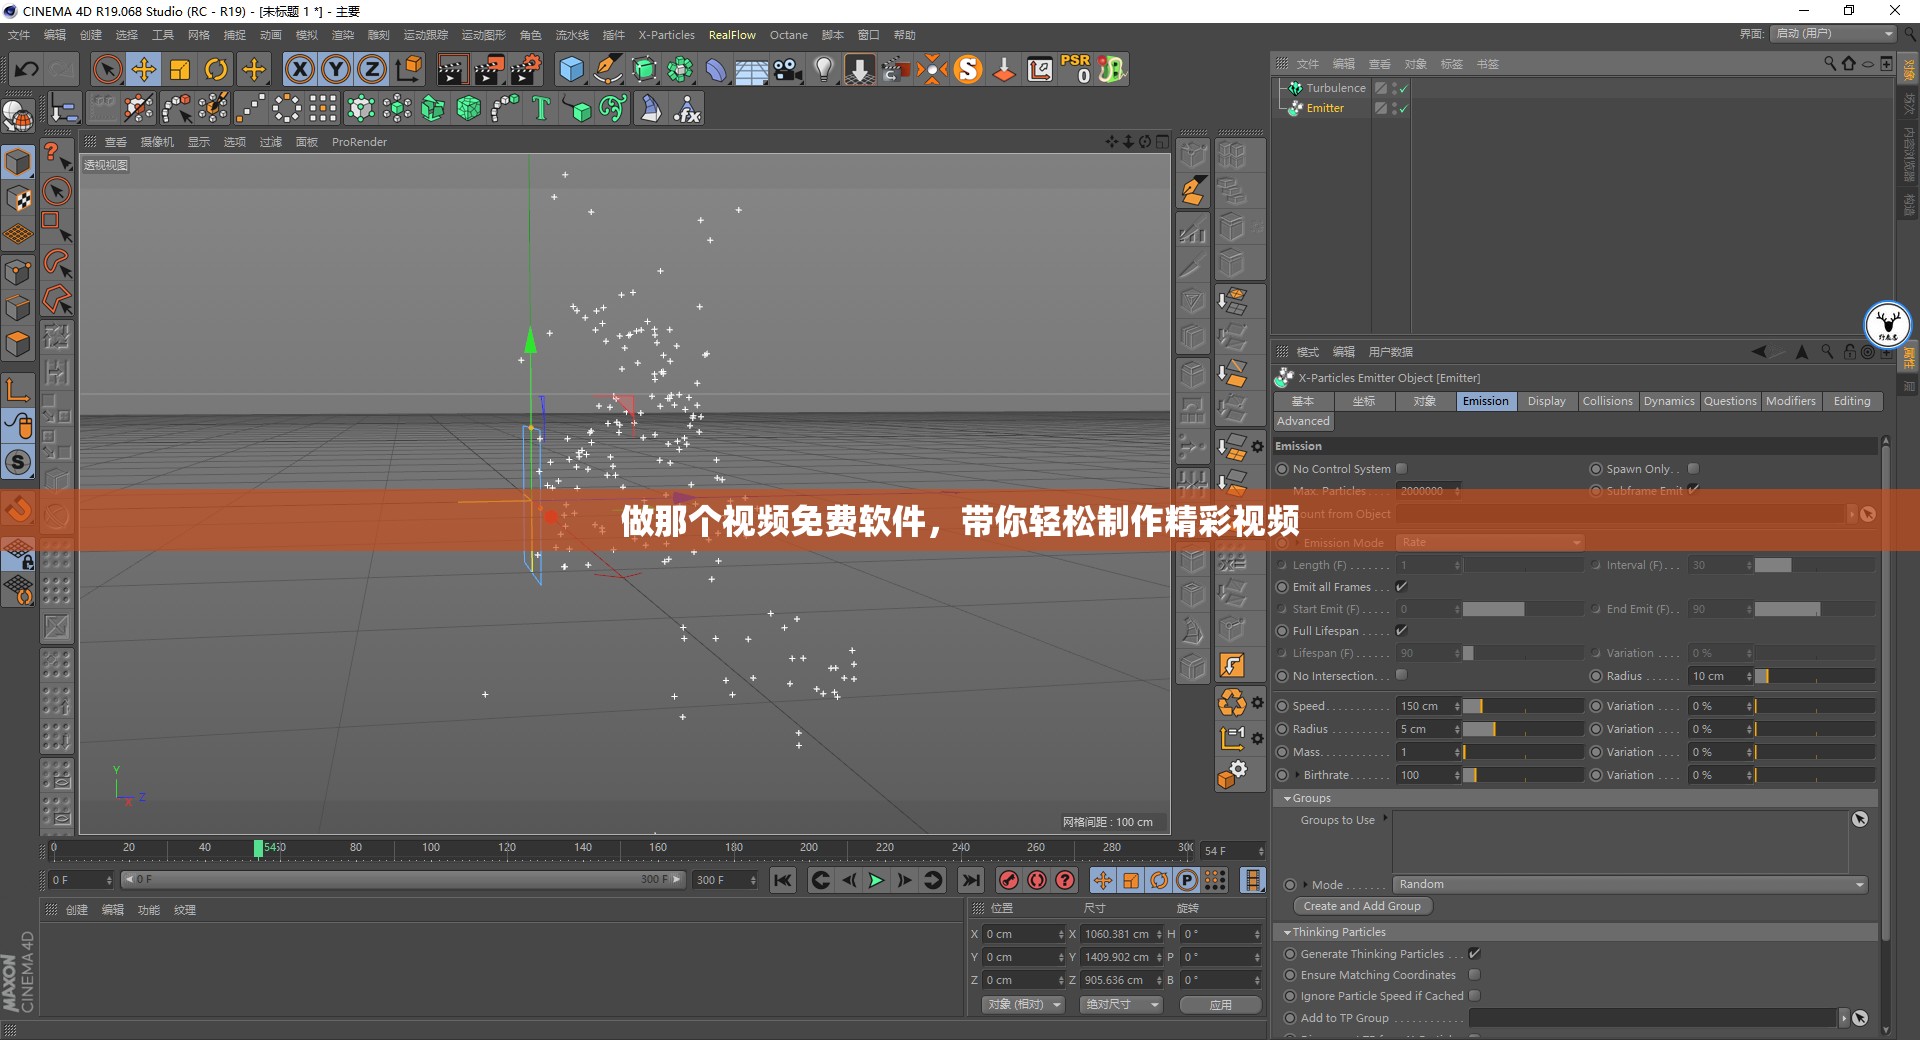Collapse the Groups section
The width and height of the screenshot is (1920, 1040).
(1287, 798)
